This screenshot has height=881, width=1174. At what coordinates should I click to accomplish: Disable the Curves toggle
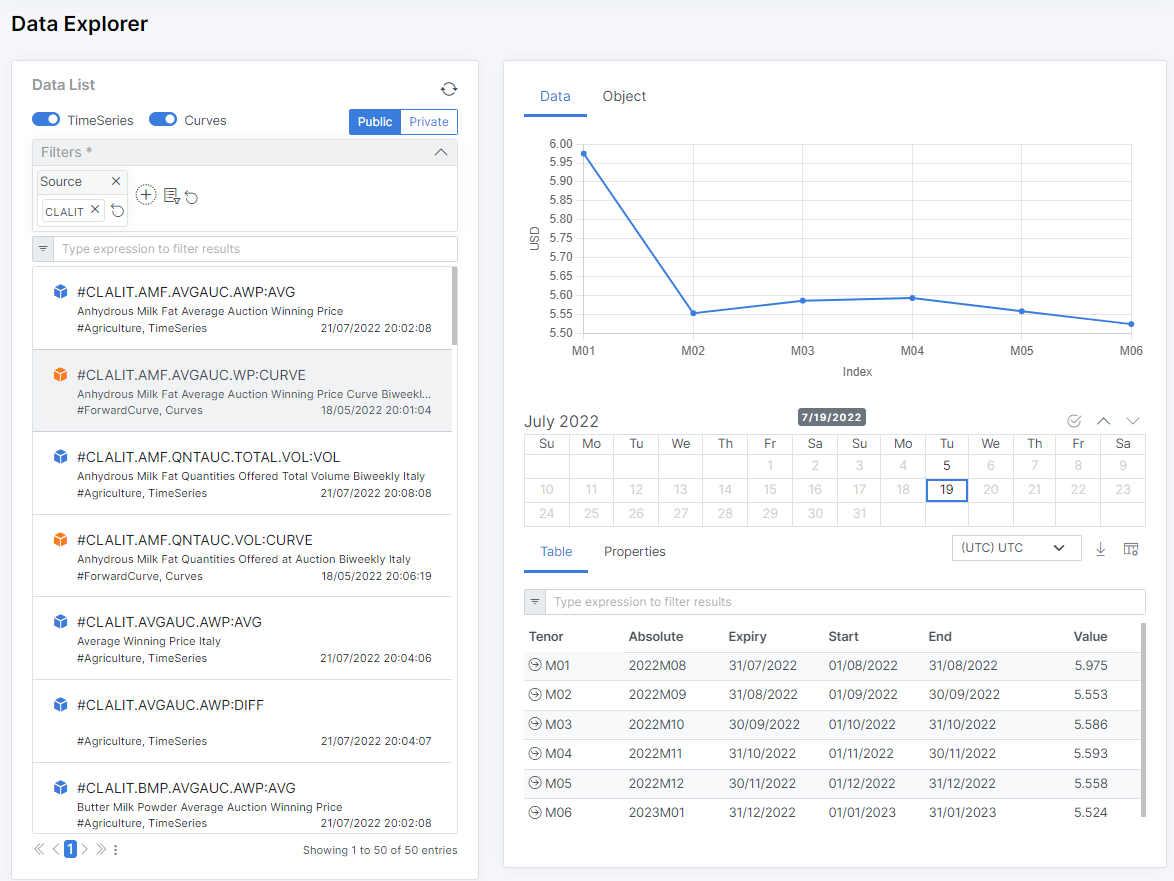click(163, 120)
